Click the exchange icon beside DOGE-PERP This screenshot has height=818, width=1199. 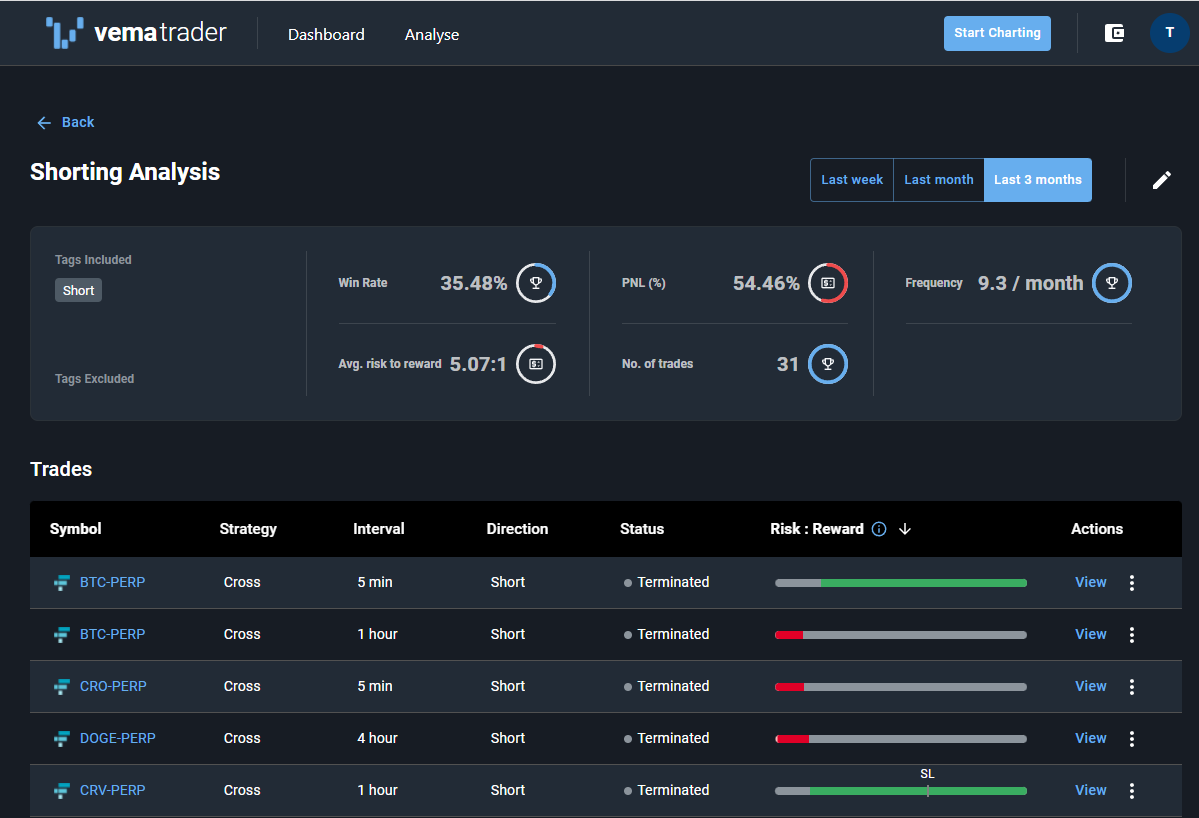pyautogui.click(x=61, y=738)
